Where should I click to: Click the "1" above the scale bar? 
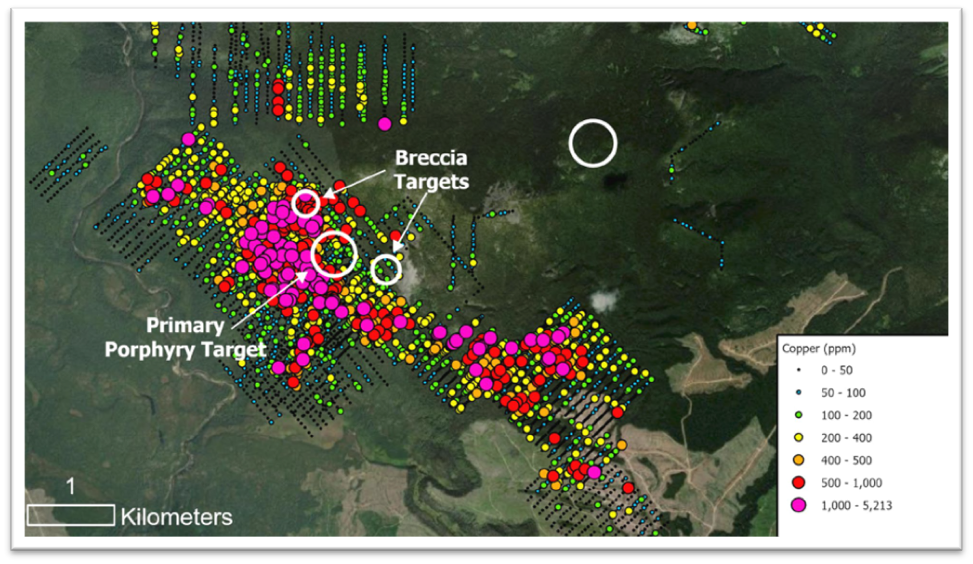pos(70,486)
